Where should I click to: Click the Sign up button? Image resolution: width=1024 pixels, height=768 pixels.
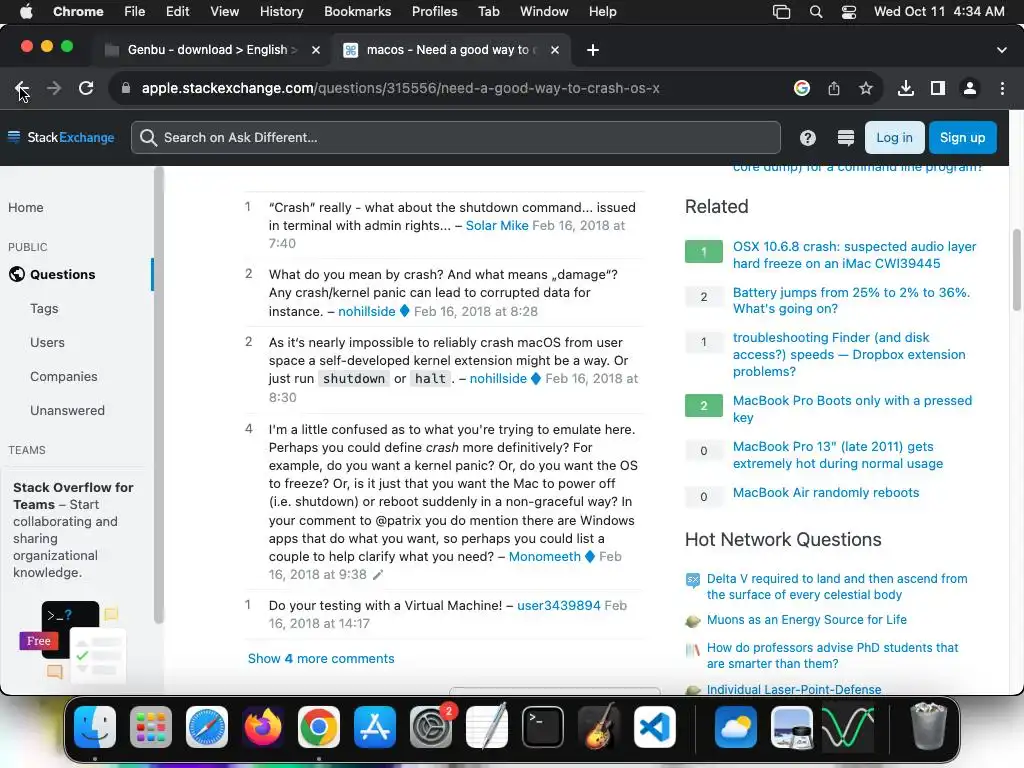click(963, 138)
